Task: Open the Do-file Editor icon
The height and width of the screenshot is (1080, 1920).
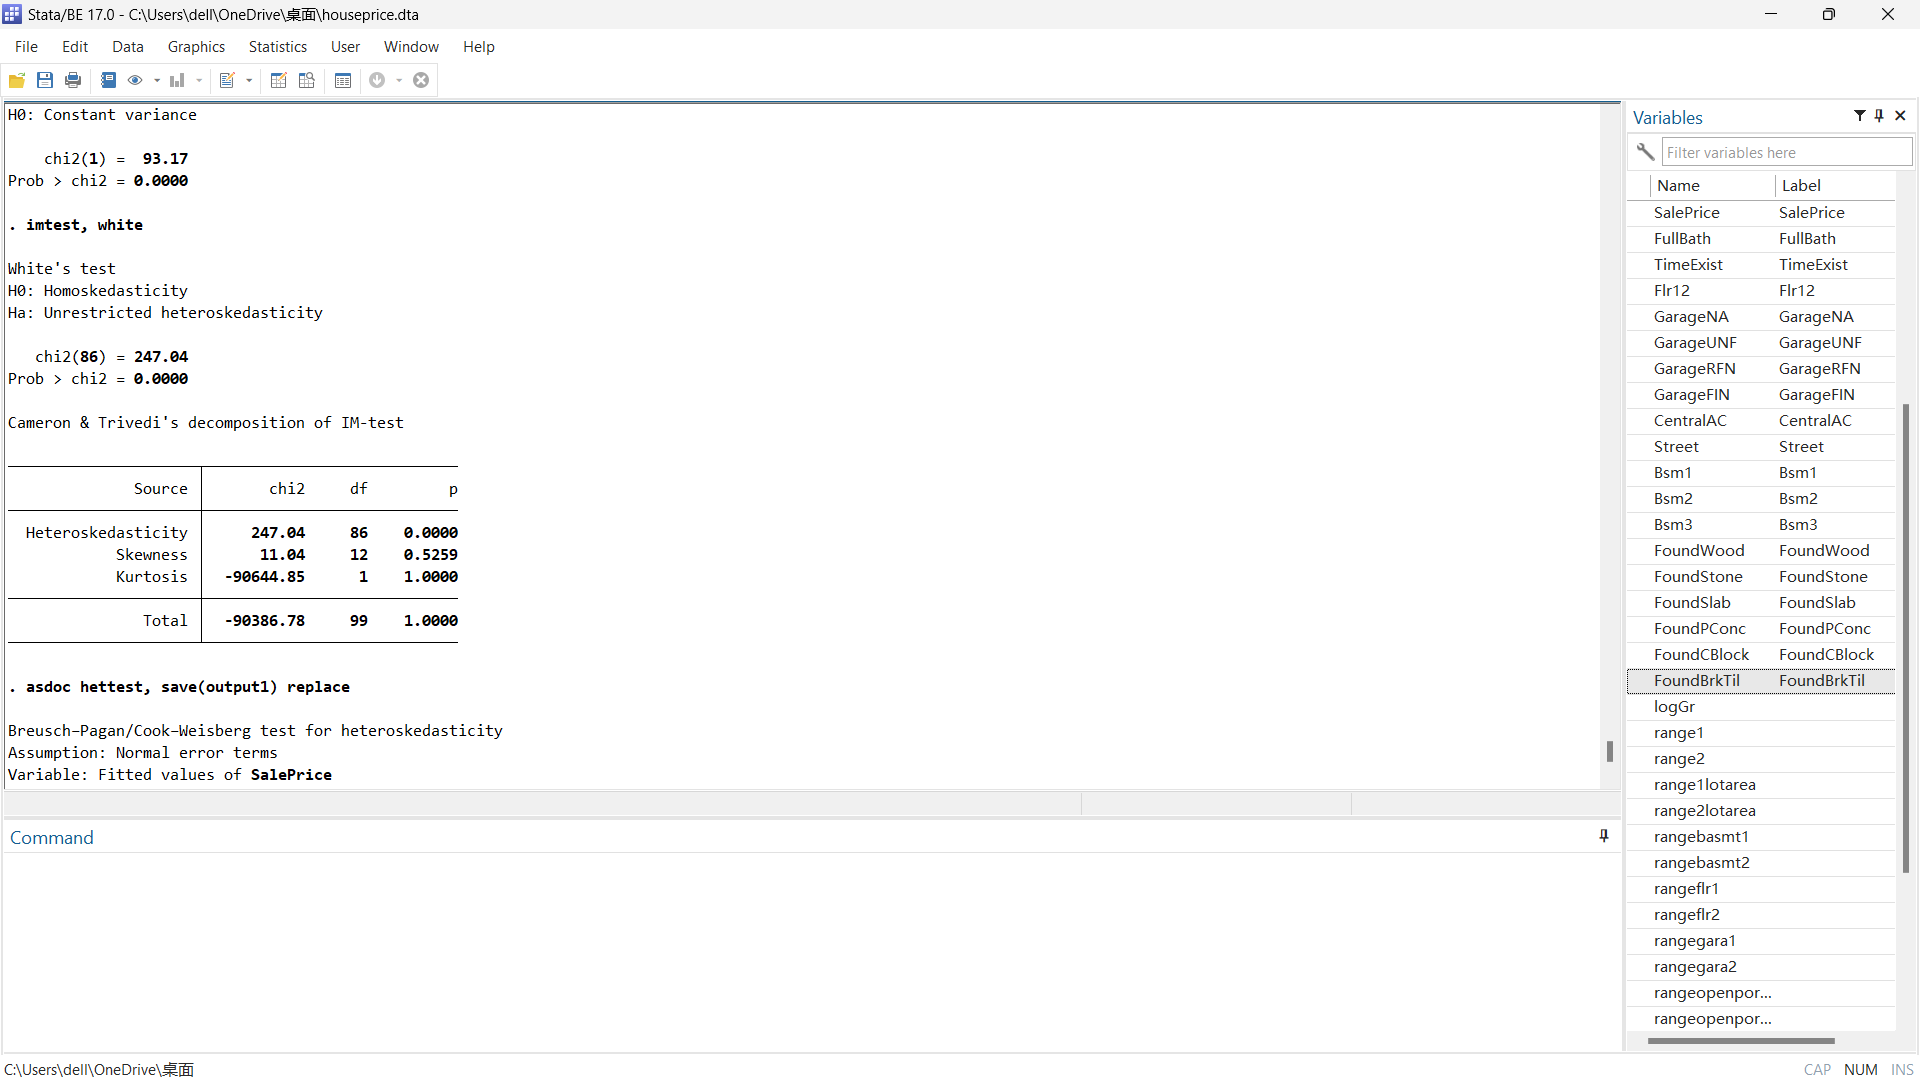Action: coord(227,80)
